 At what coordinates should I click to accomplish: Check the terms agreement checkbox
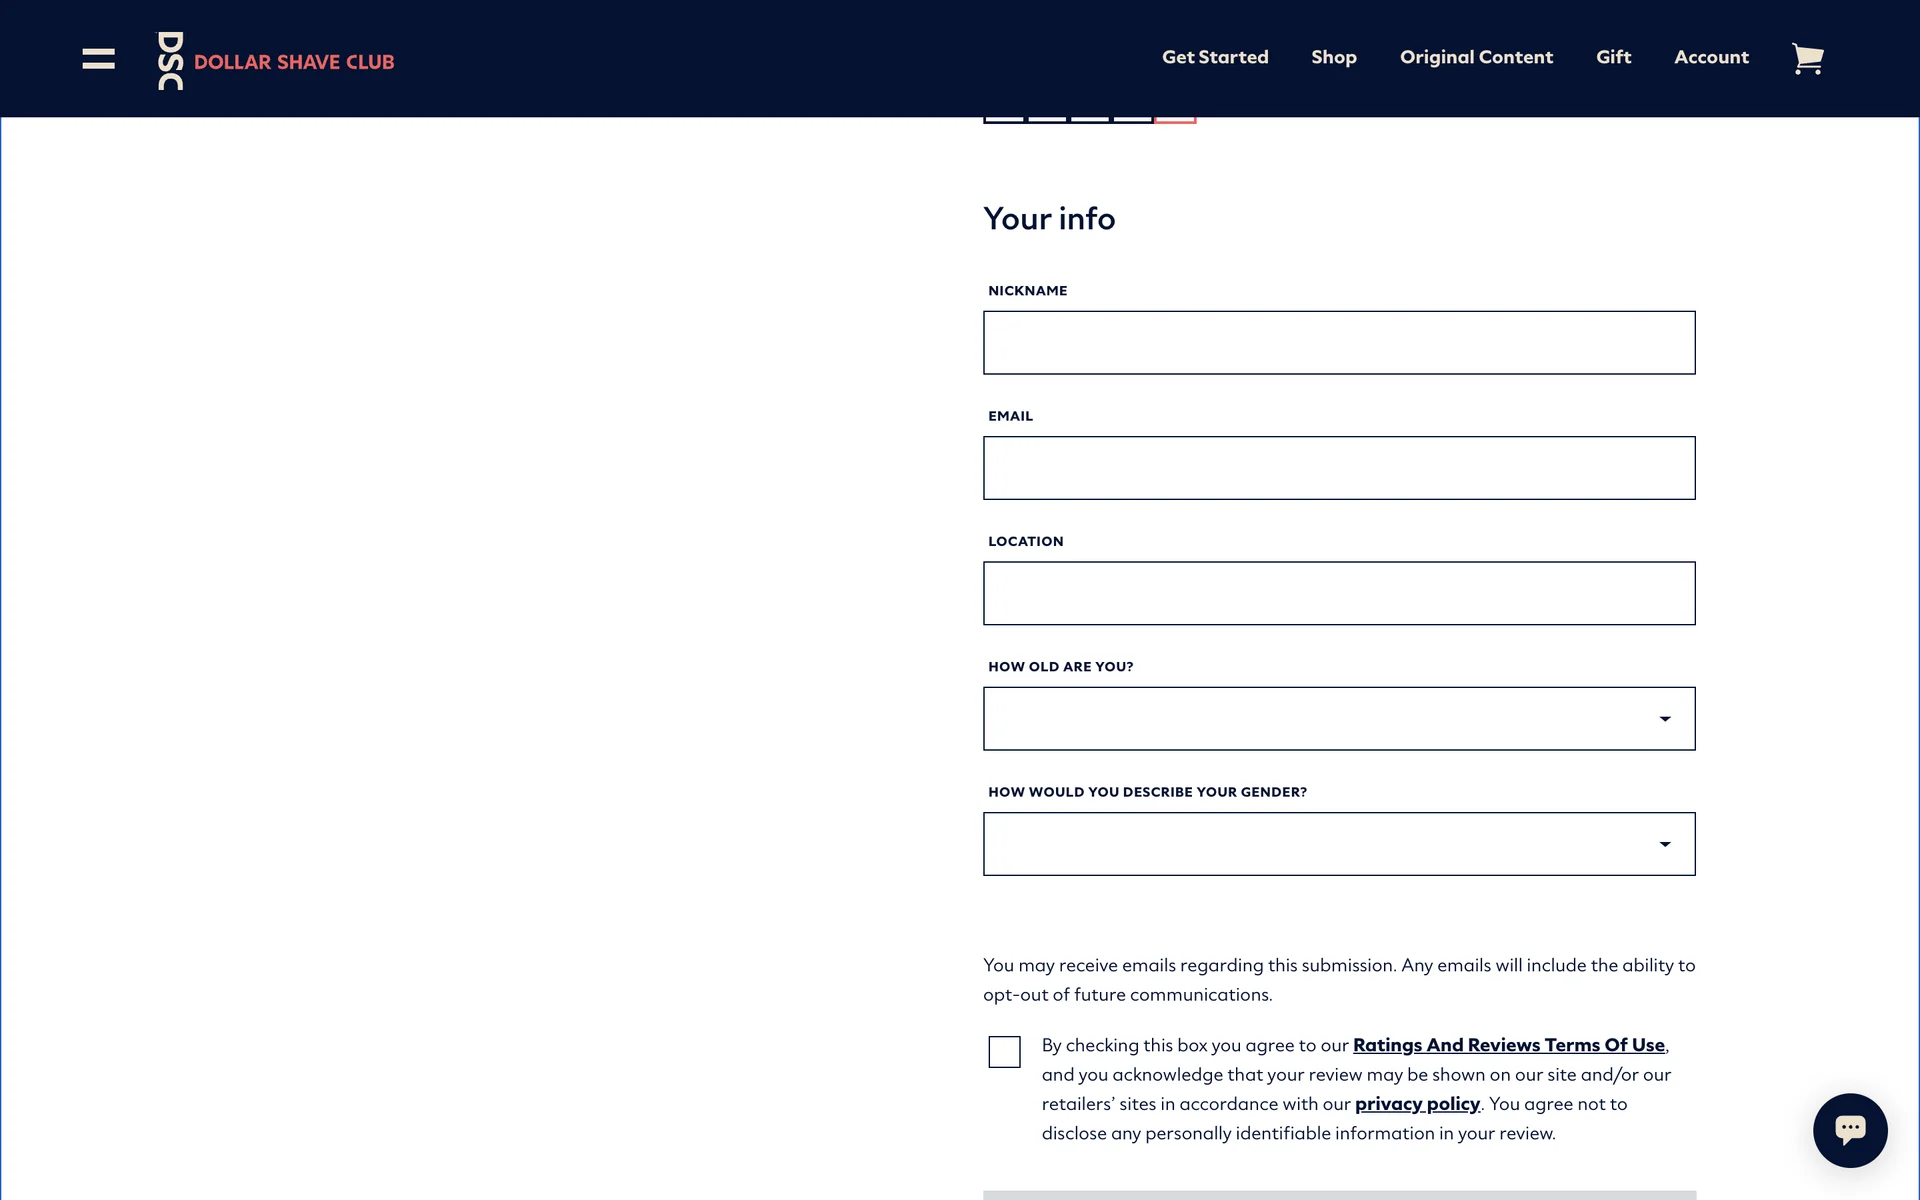pos(1004,1052)
